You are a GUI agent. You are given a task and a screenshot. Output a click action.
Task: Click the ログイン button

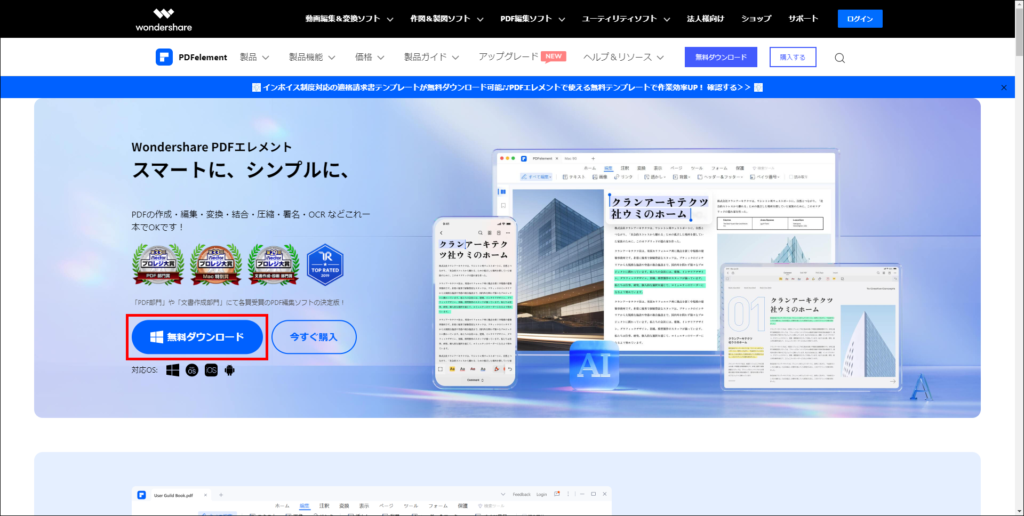[859, 19]
